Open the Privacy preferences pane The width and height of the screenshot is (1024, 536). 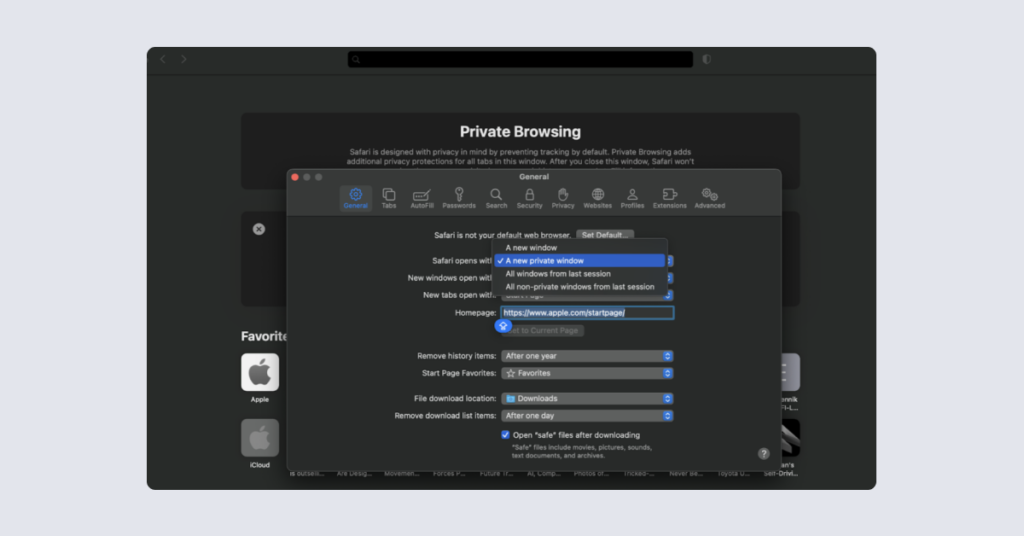(563, 198)
